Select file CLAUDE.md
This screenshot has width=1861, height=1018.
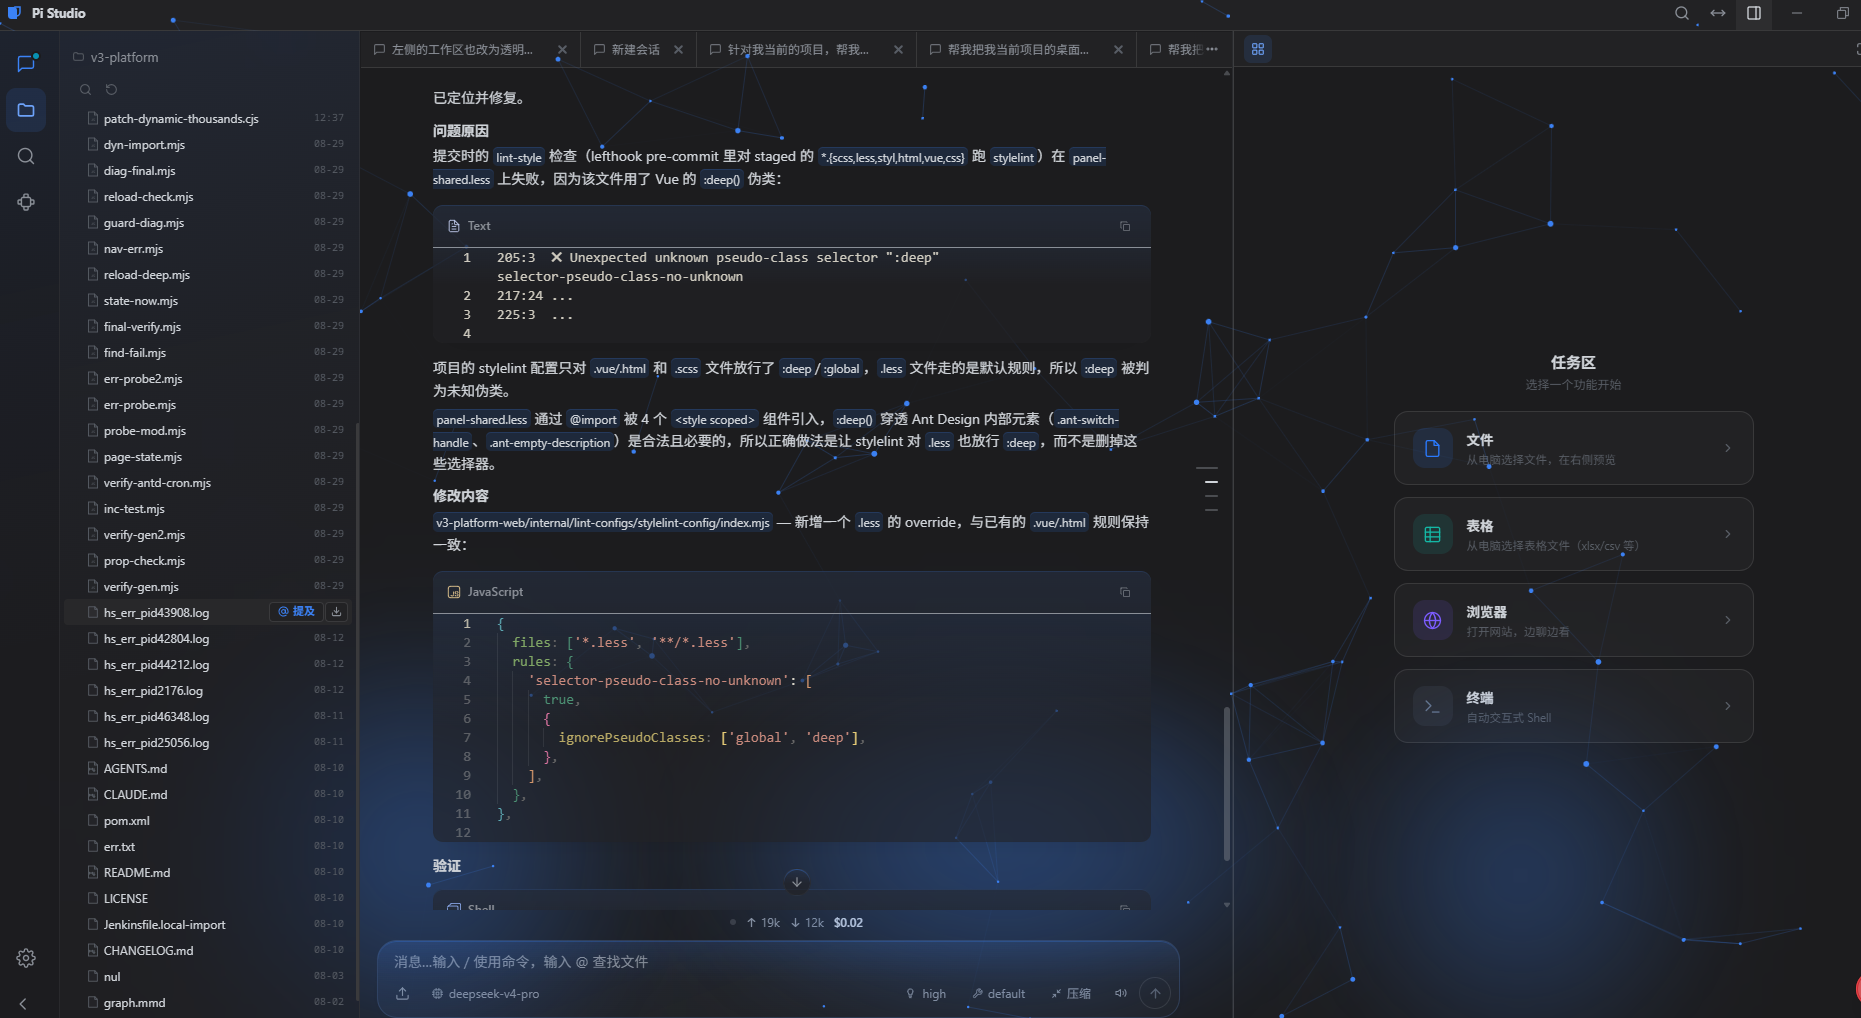(x=206, y=794)
